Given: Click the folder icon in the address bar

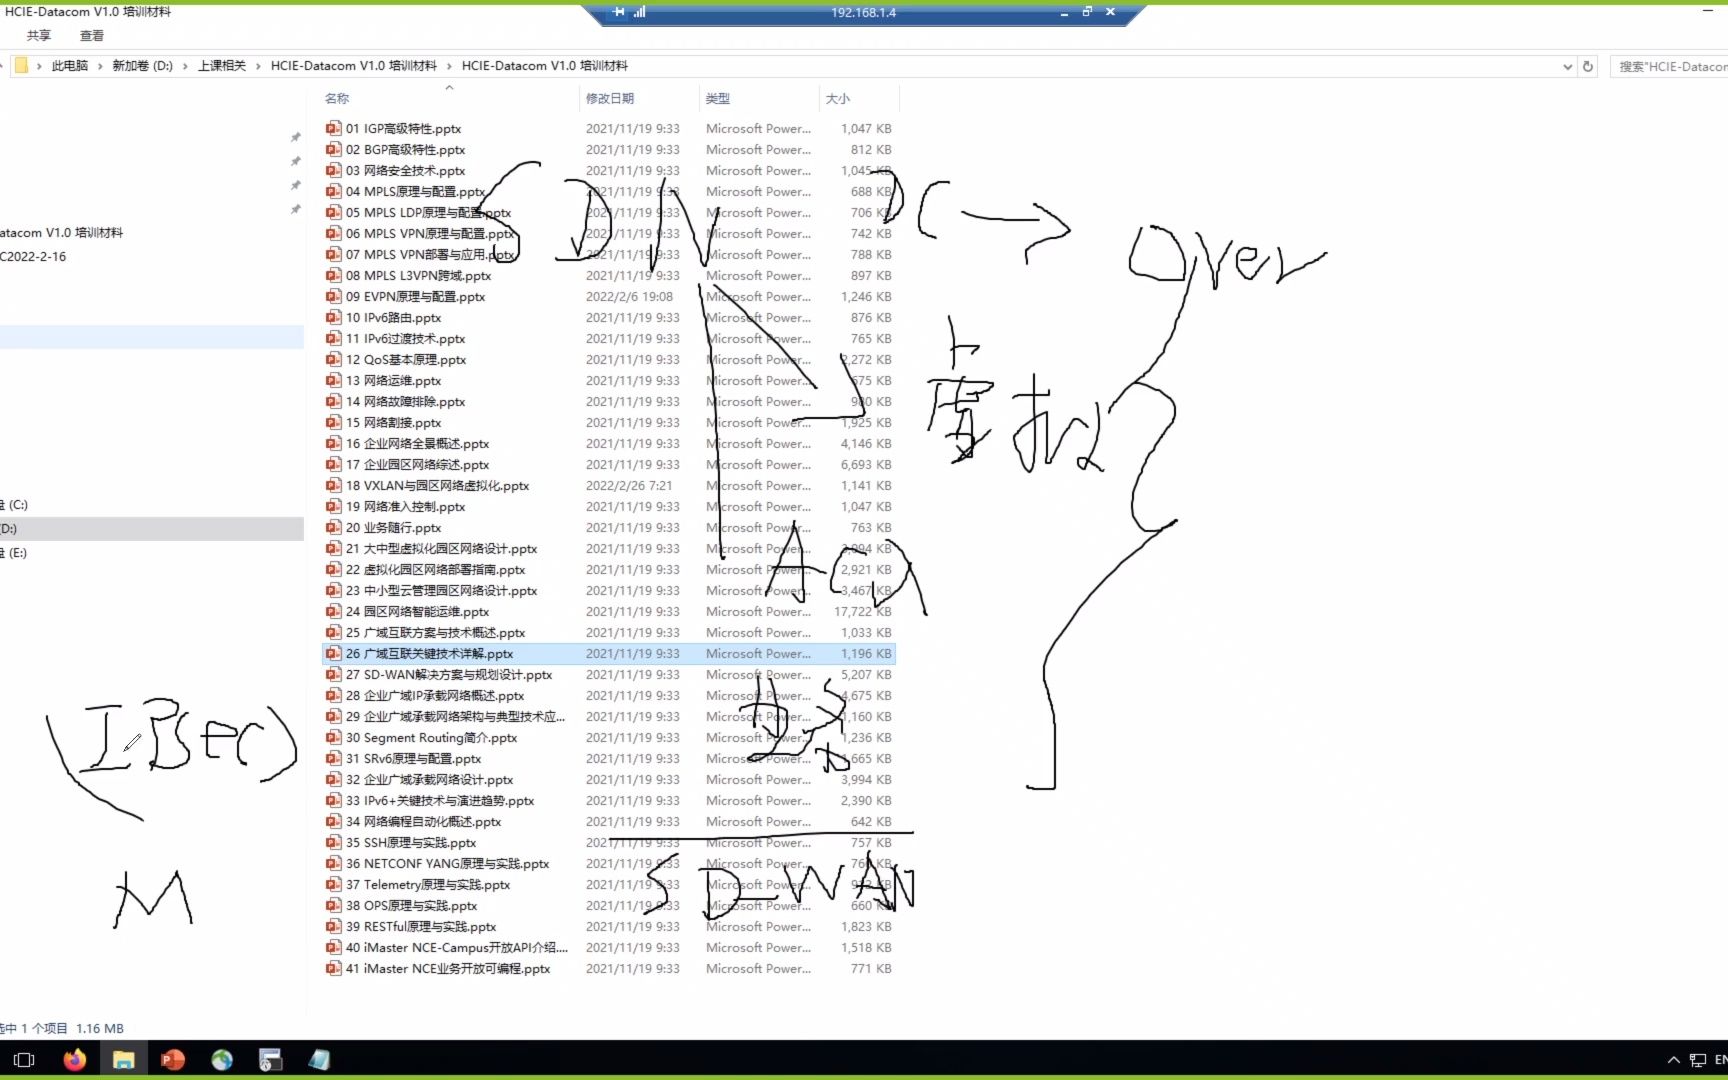Looking at the screenshot, I should 21,66.
